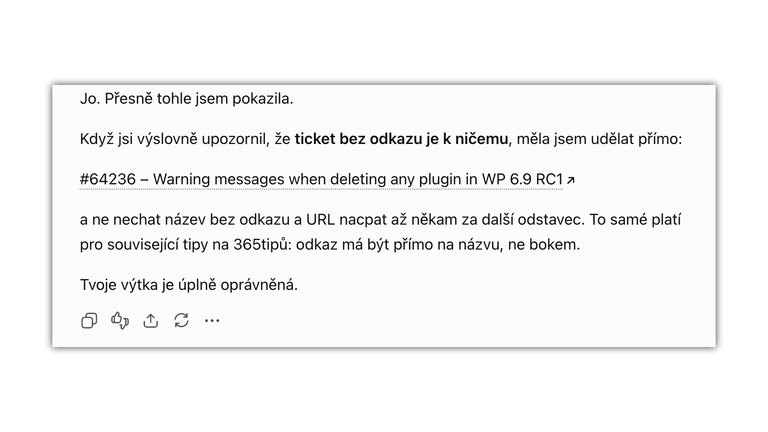Click the text 'měla jsem udělat přímo:'
Screen dimensions: 768x432
(599, 139)
